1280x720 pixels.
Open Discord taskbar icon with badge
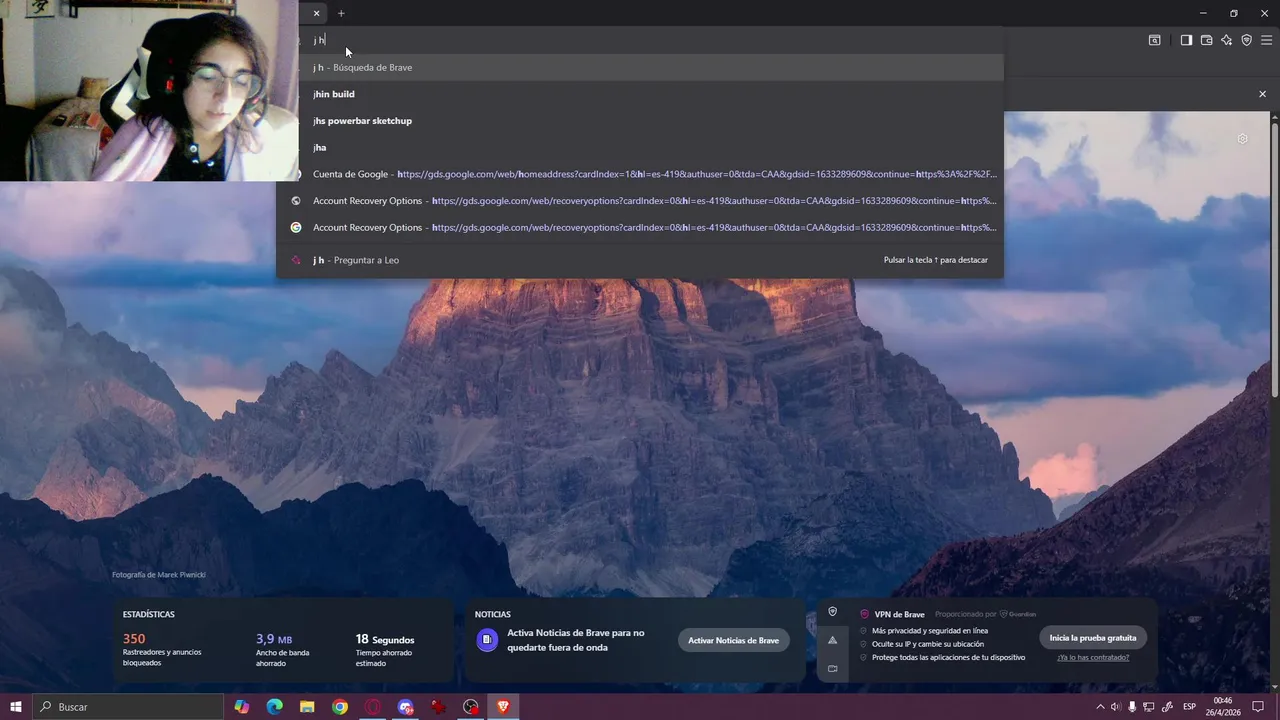406,707
